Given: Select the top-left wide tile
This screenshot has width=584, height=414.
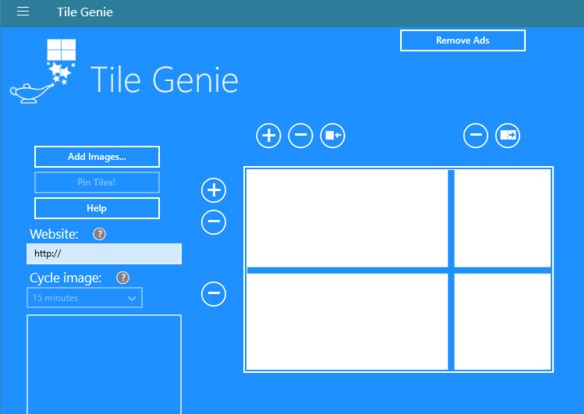Looking at the screenshot, I should pyautogui.click(x=347, y=218).
